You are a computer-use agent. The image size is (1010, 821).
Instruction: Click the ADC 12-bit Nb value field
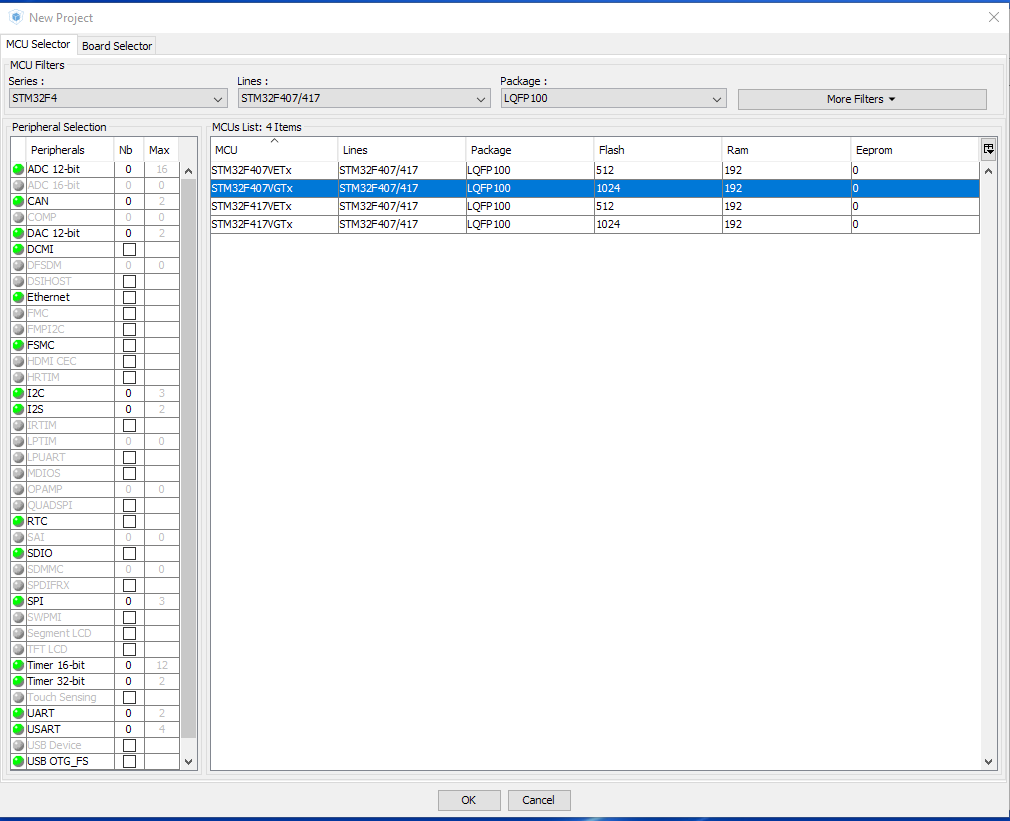pyautogui.click(x=129, y=169)
